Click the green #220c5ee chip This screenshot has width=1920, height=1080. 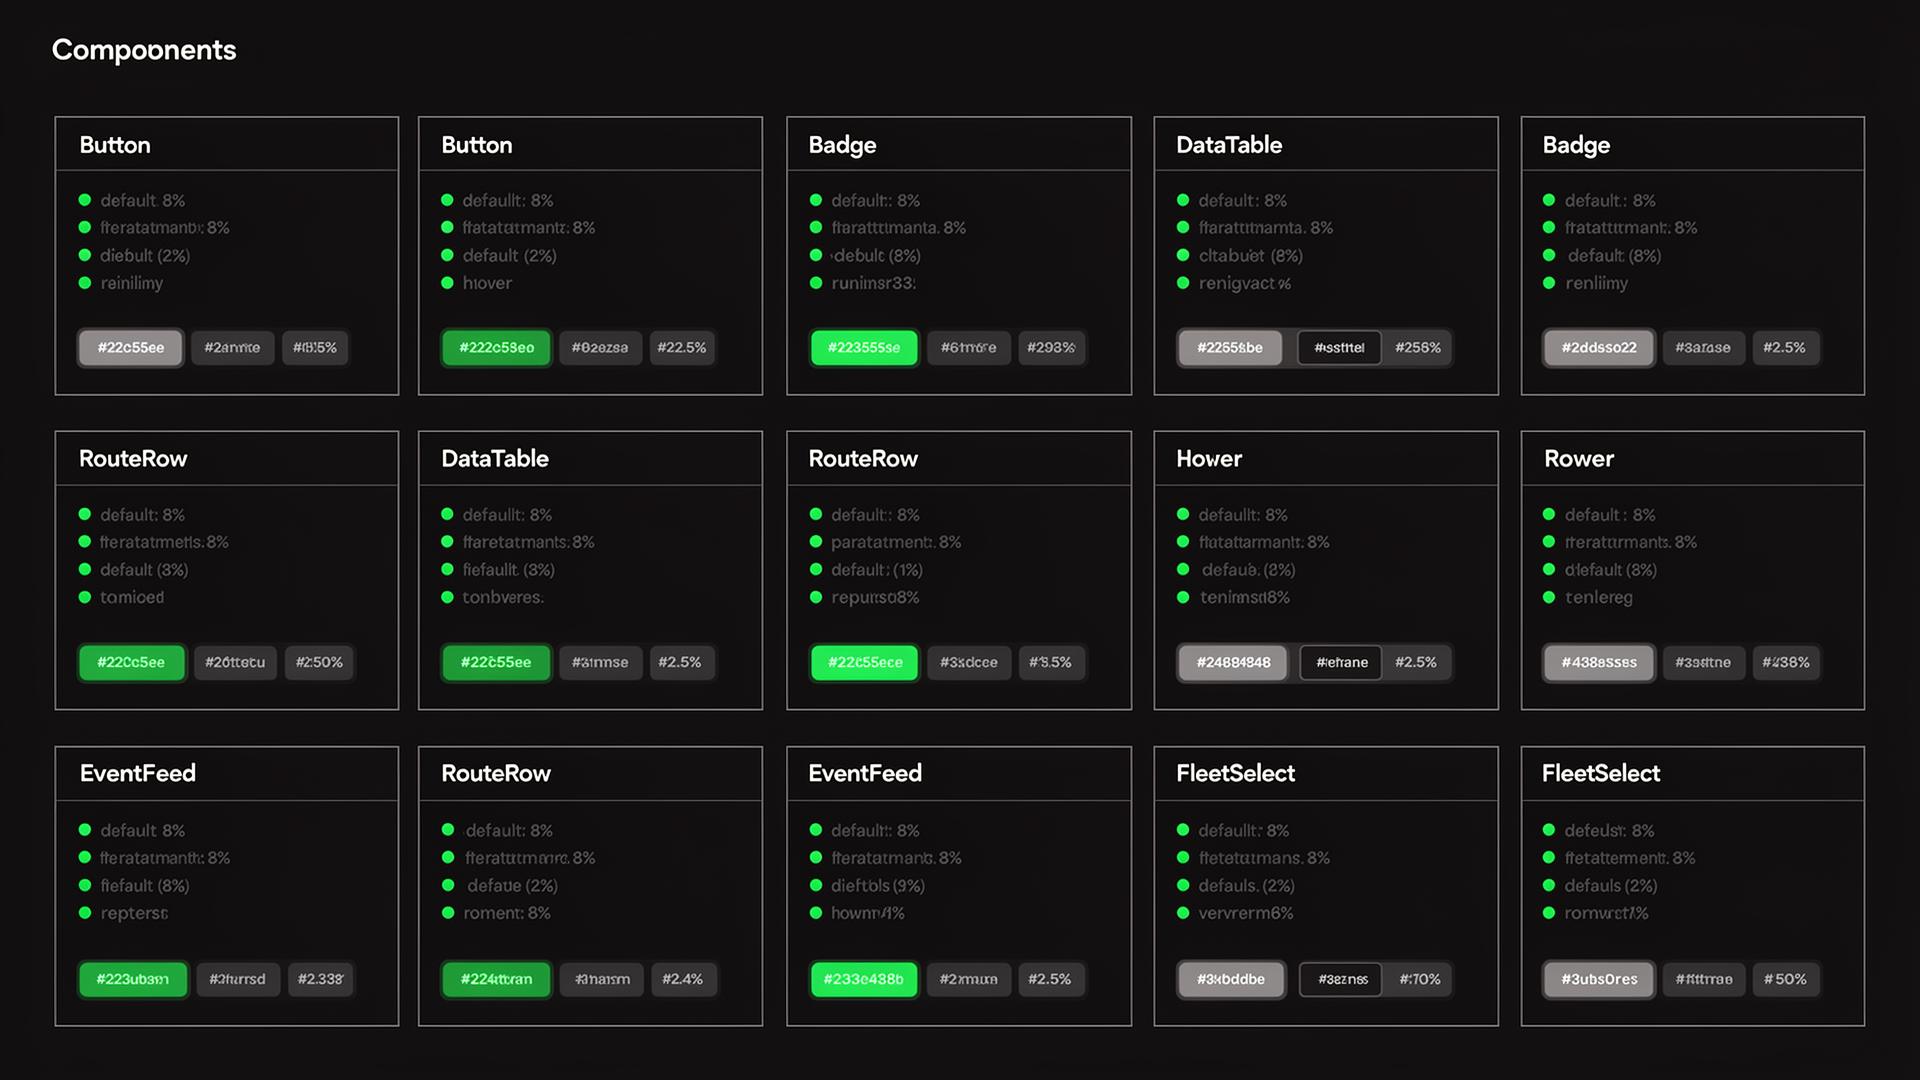tap(131, 662)
